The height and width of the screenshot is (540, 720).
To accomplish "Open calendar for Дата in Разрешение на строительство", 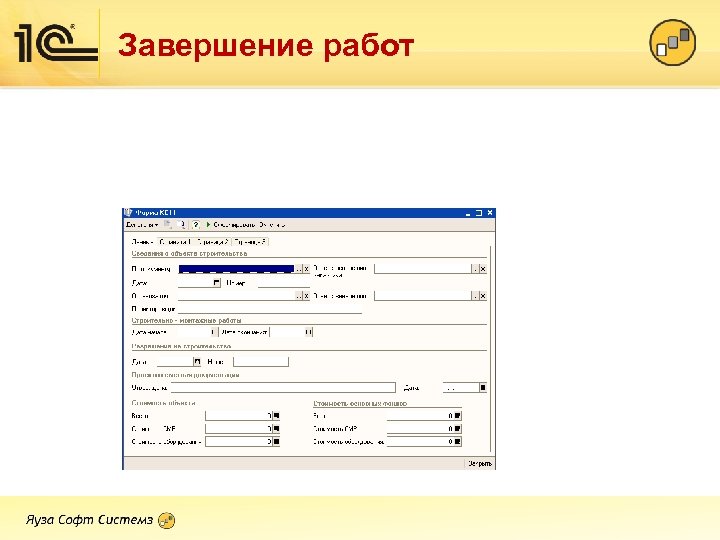I will coord(197,362).
